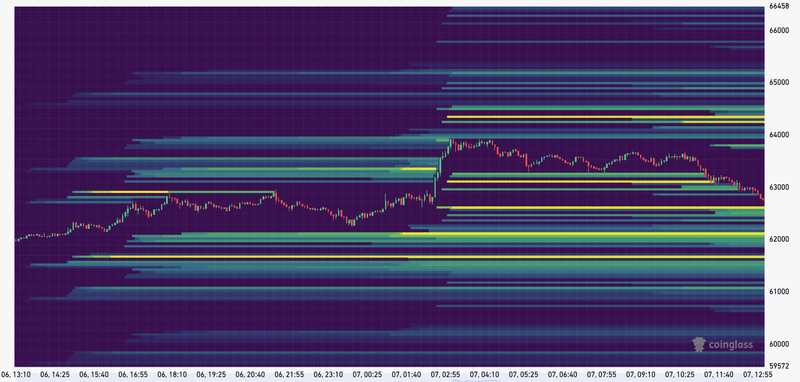Select the '07, 12:55' time label

(759, 375)
